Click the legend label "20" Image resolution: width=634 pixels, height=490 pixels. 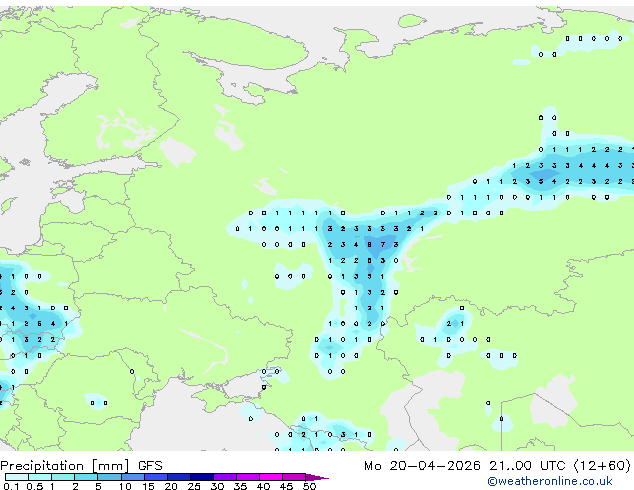point(171,486)
